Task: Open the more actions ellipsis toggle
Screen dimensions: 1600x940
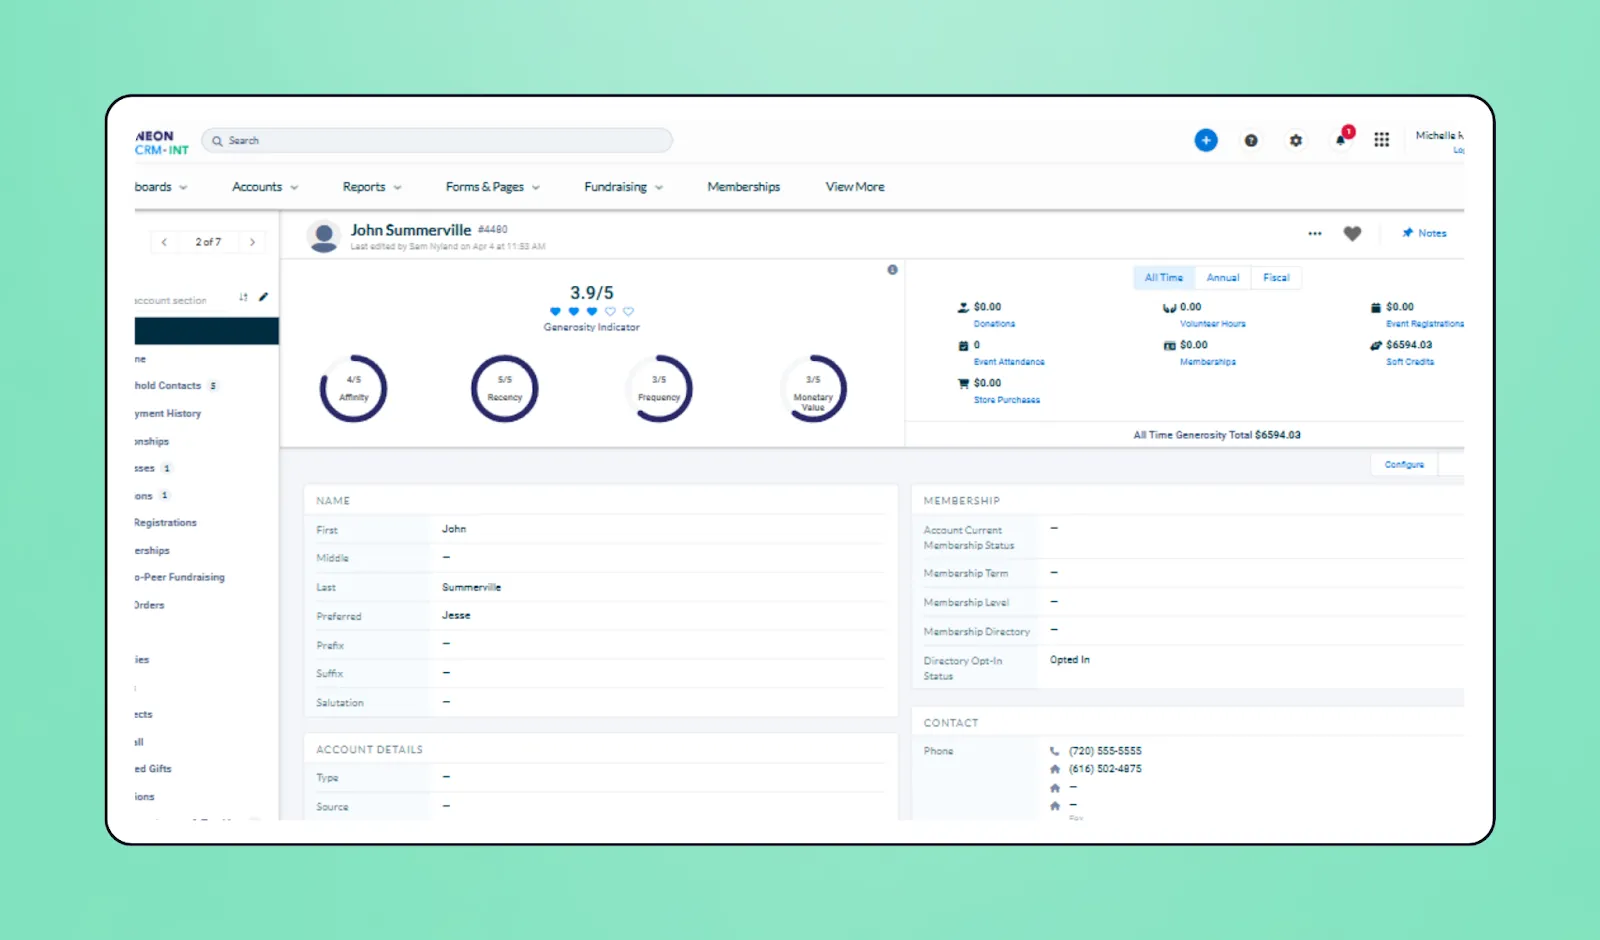Action: tap(1314, 233)
